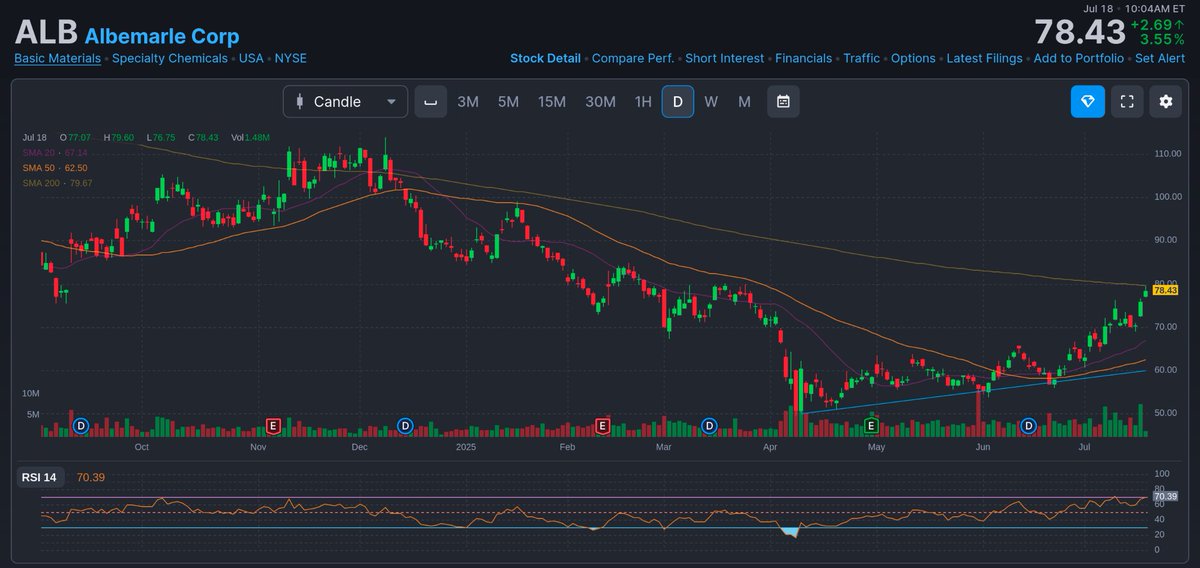Click the earnings E marker in November
Viewport: 1200px width, 568px height.
pos(273,426)
